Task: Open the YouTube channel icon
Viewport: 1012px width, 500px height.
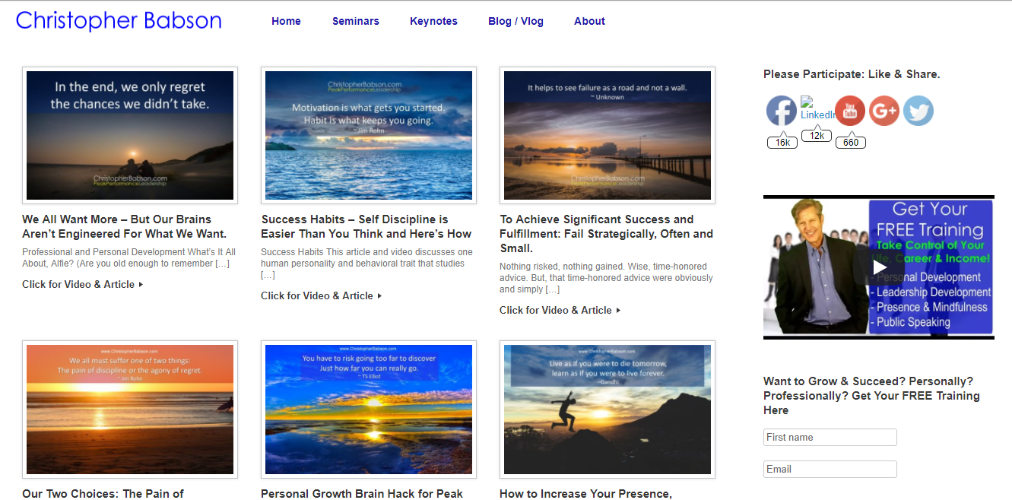Action: [850, 111]
